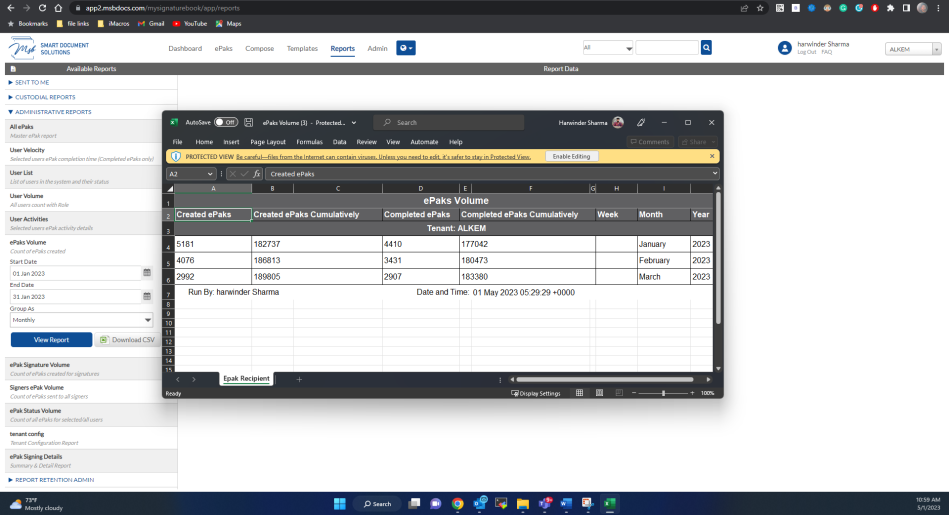This screenshot has height=515, width=949.
Task: Open the End Date calendar picker icon
Action: (147, 296)
